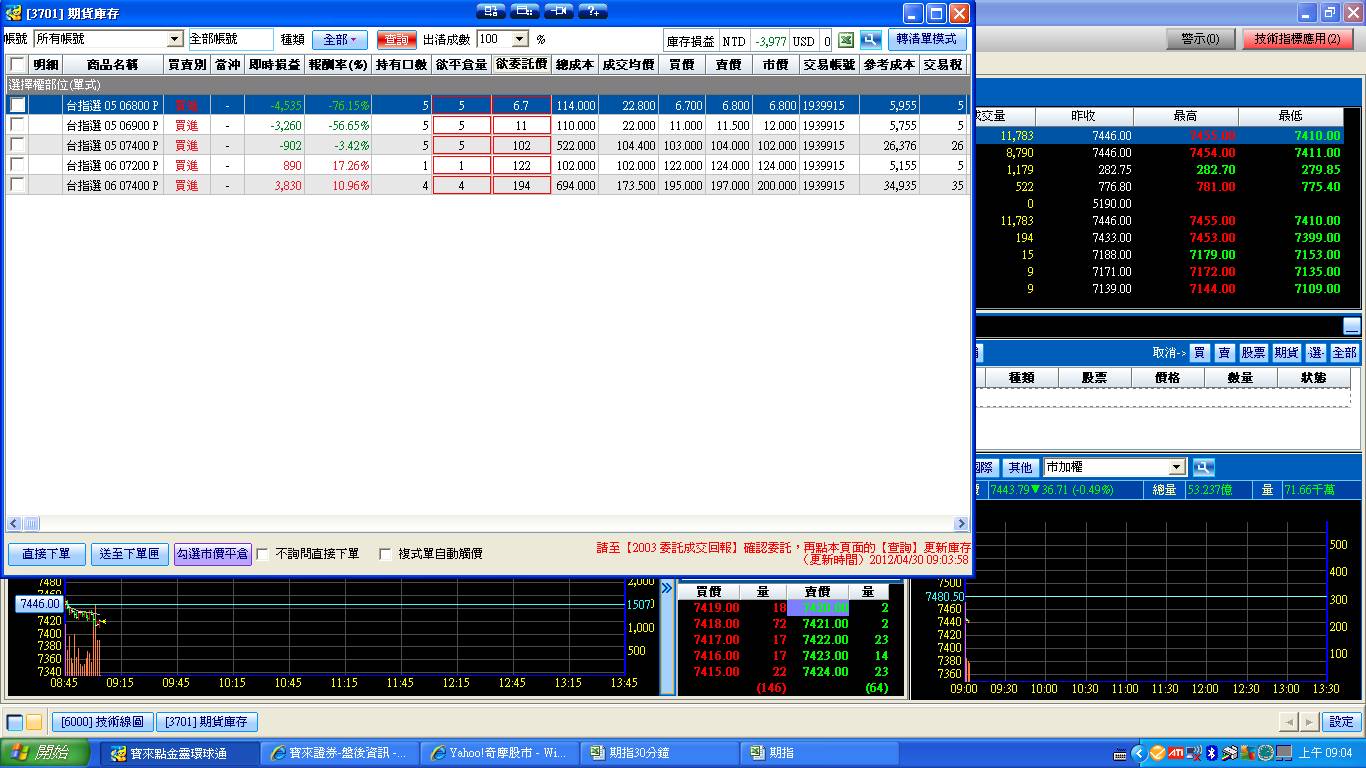Click the 其他 button beside index dropdown
Screen dimensions: 1366x768
1020,467
